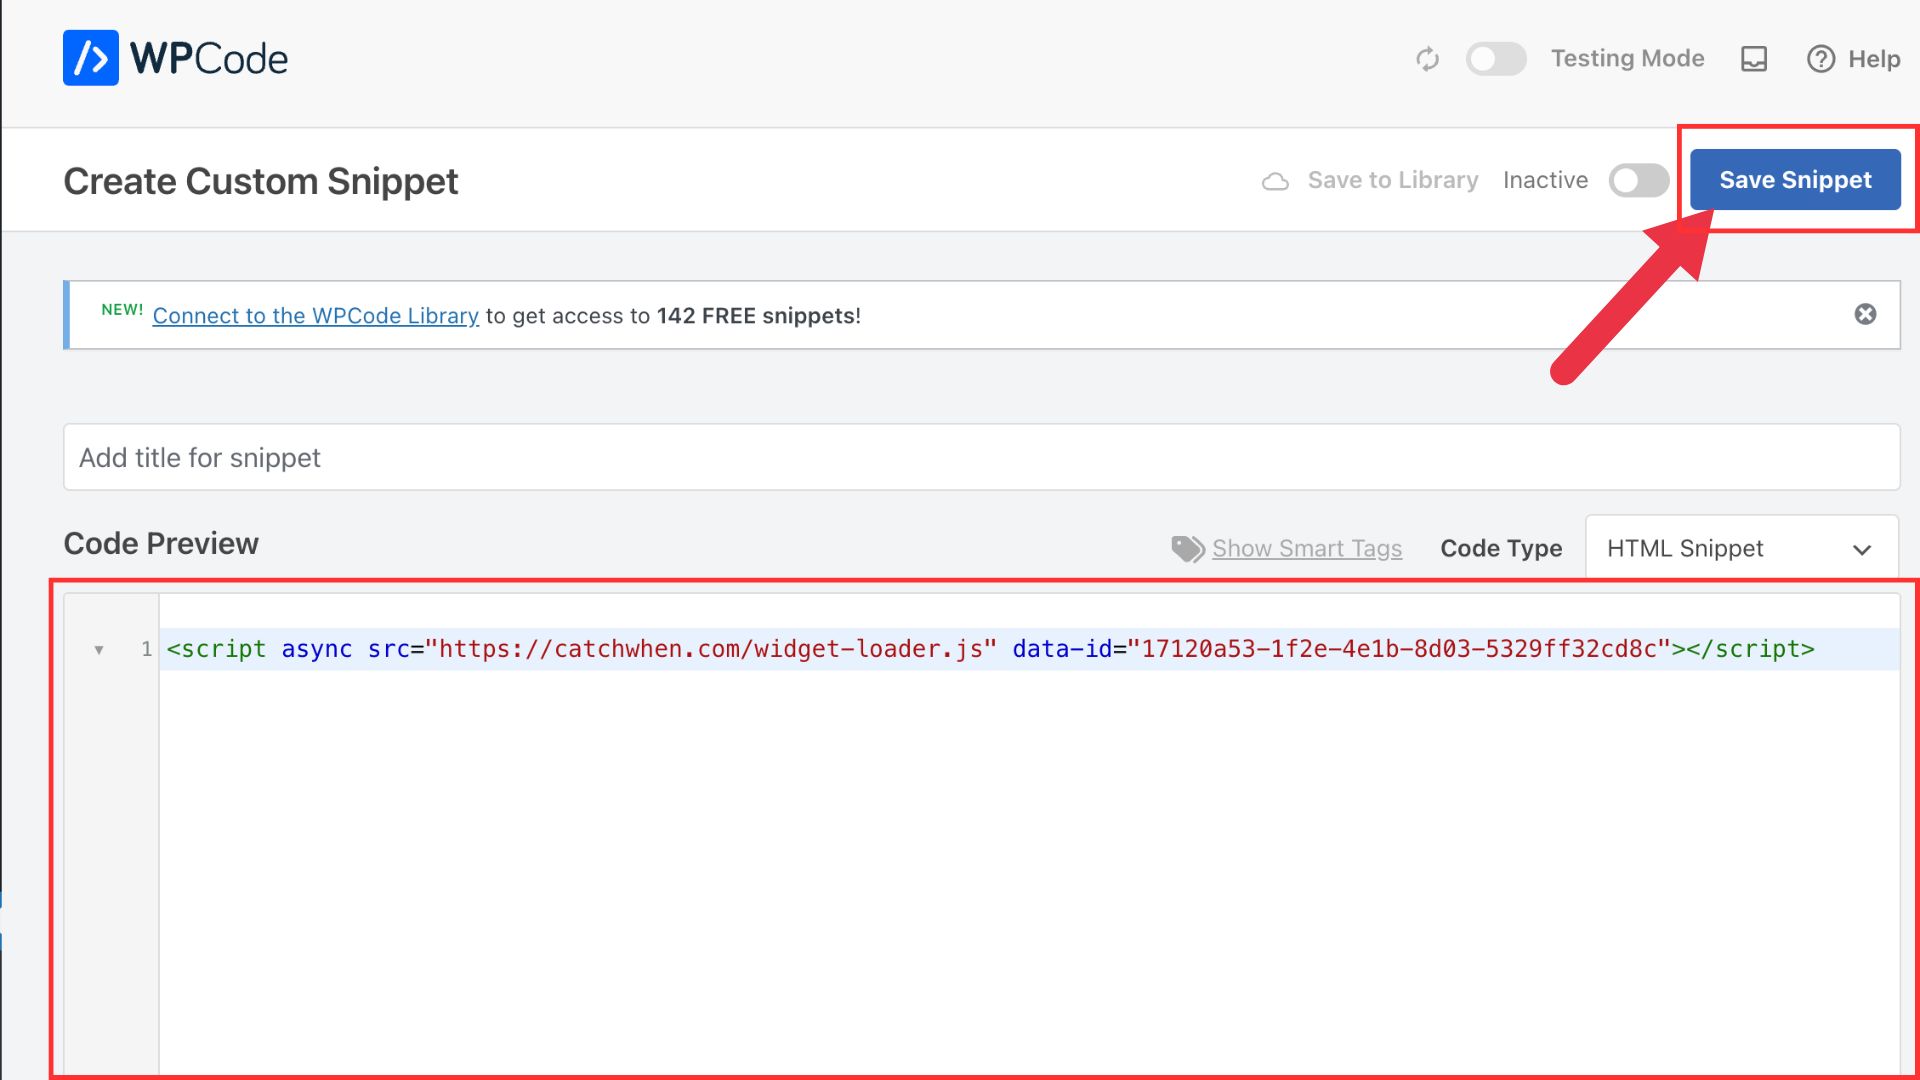Open the inbox notifications icon
This screenshot has height=1080, width=1920.
coord(1754,59)
